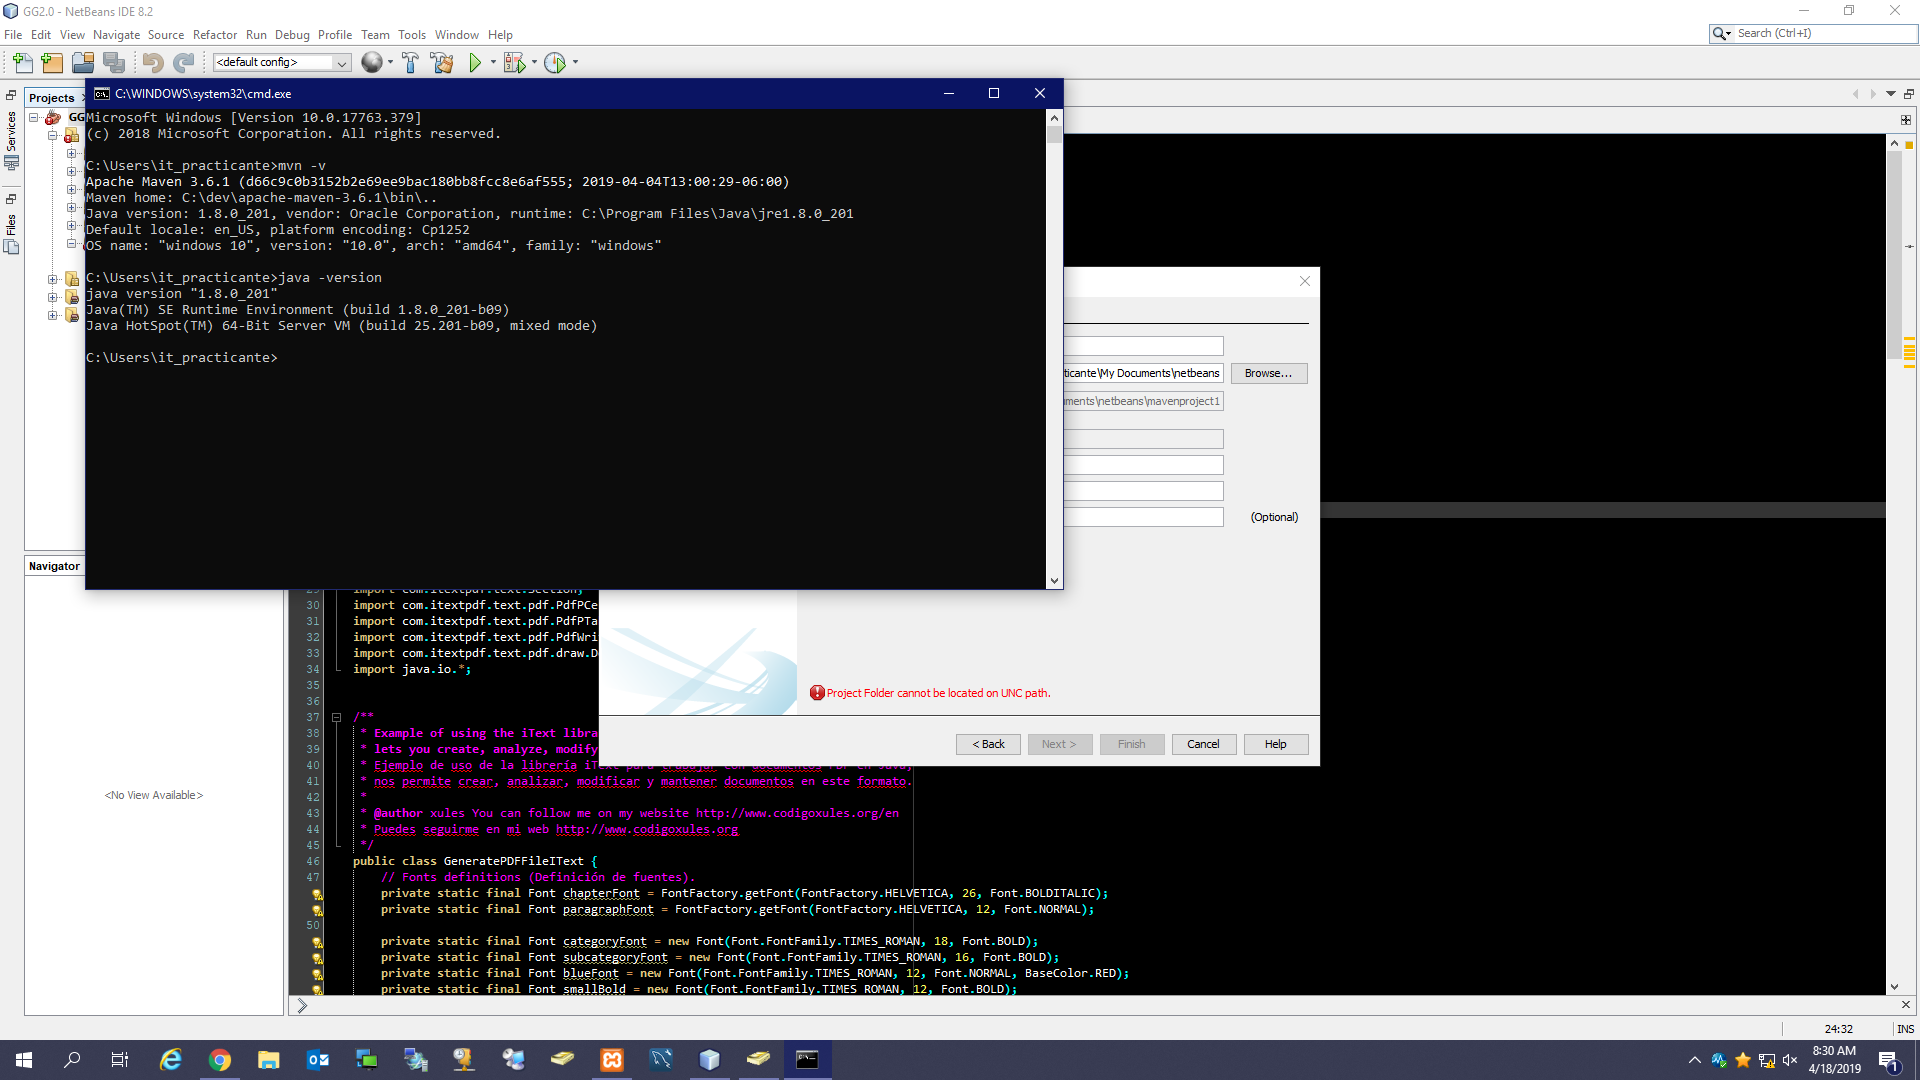Open MySQL Workbench from taskbar
Image resolution: width=1920 pixels, height=1080 pixels.
tap(661, 1060)
